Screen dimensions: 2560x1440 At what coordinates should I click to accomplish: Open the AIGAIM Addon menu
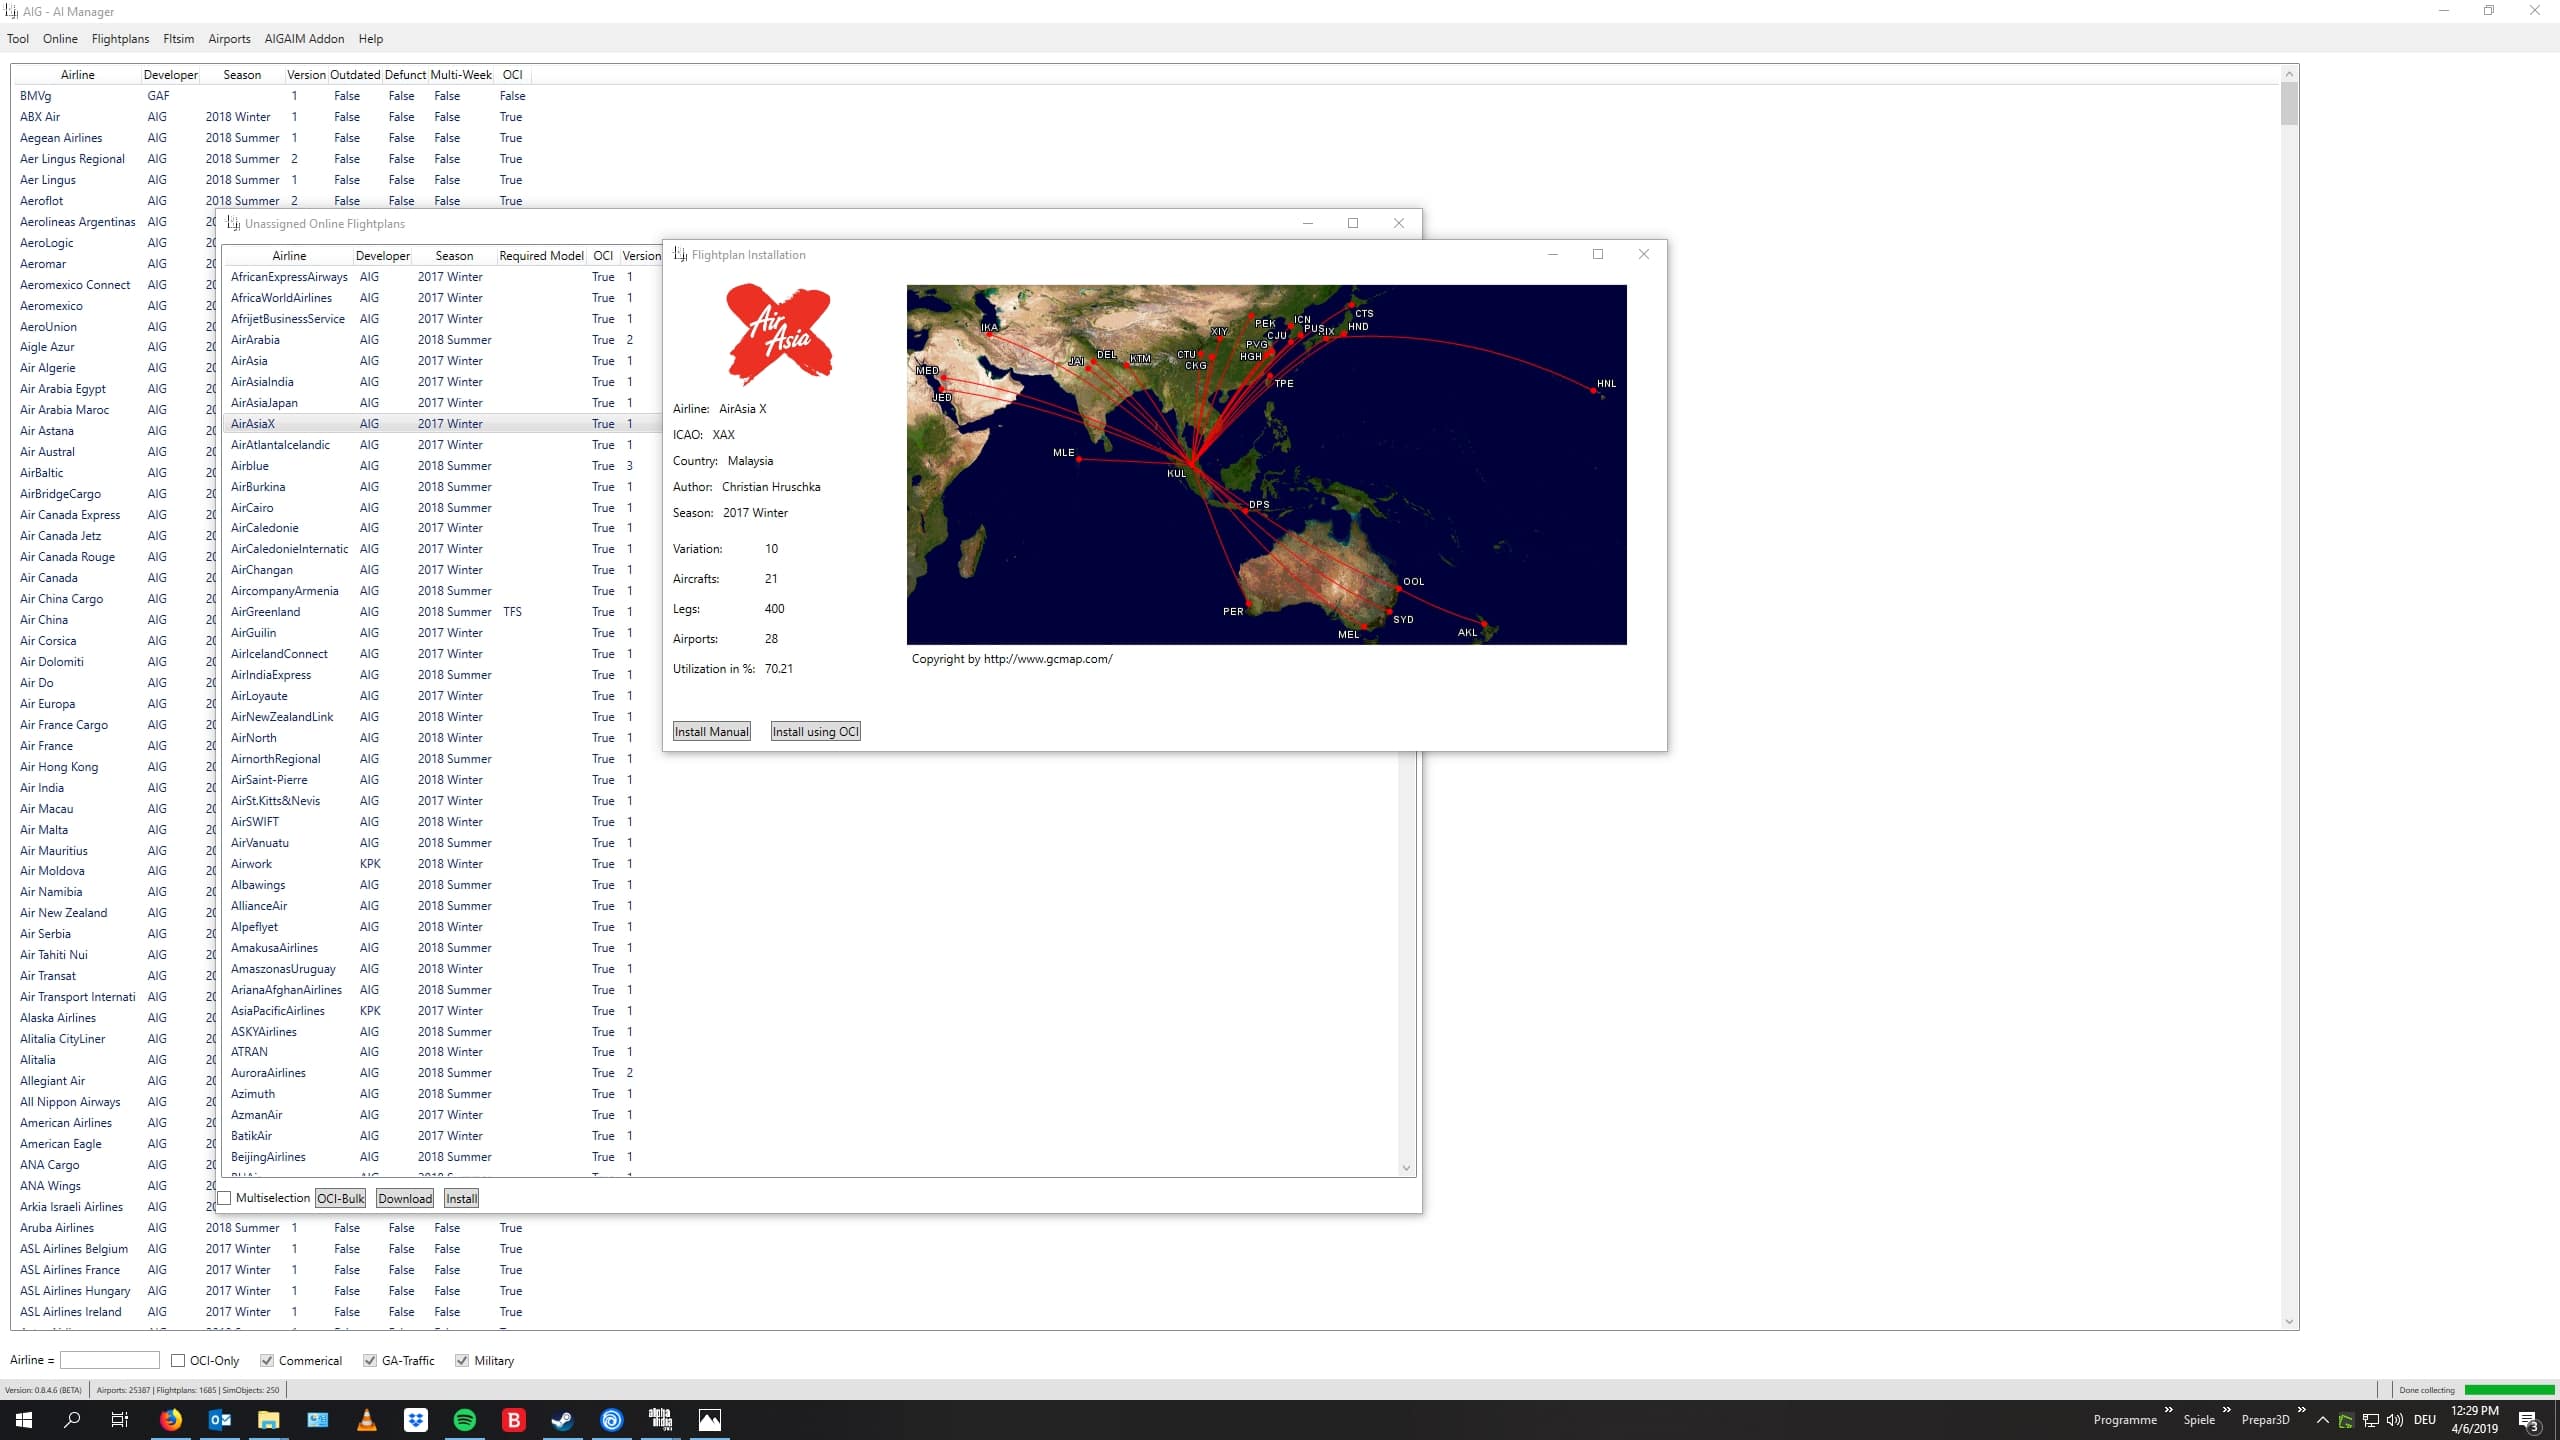tap(304, 39)
